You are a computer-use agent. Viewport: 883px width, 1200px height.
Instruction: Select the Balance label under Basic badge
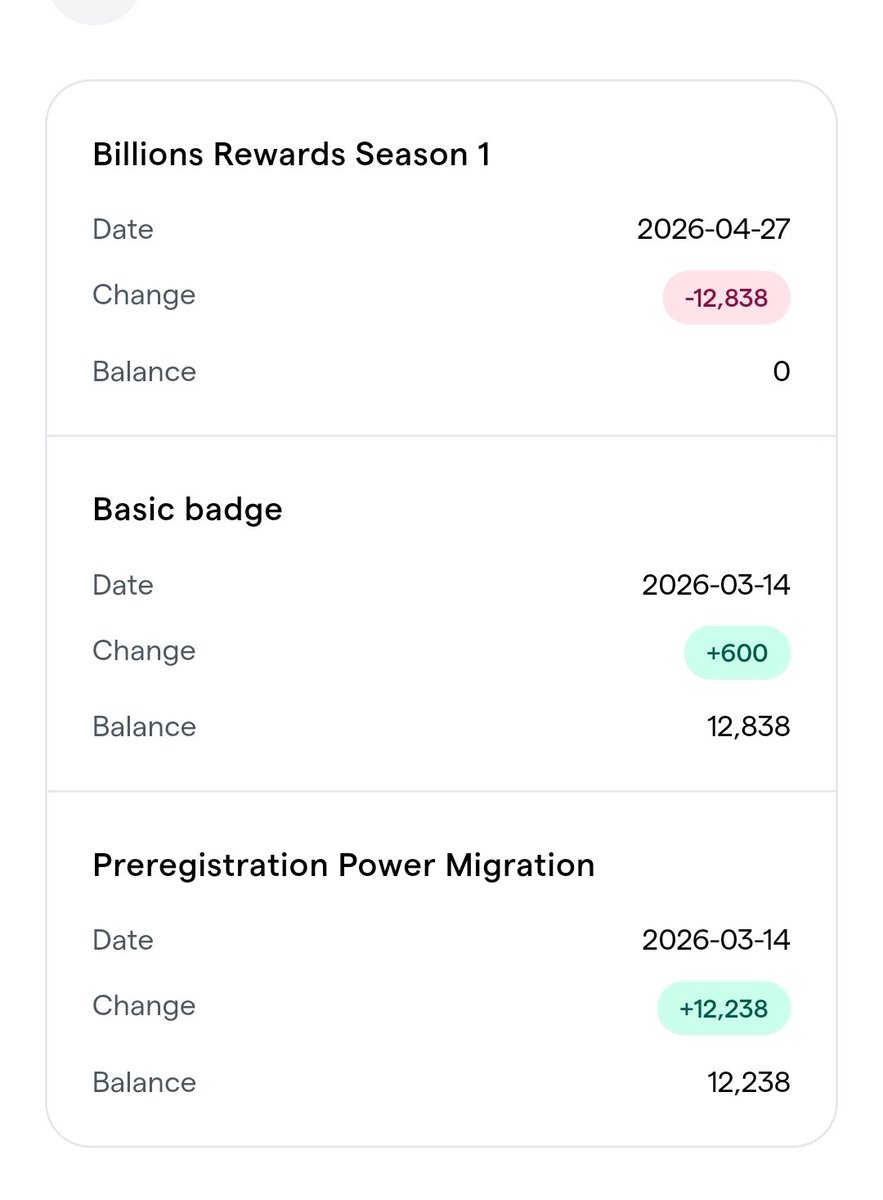pos(144,727)
